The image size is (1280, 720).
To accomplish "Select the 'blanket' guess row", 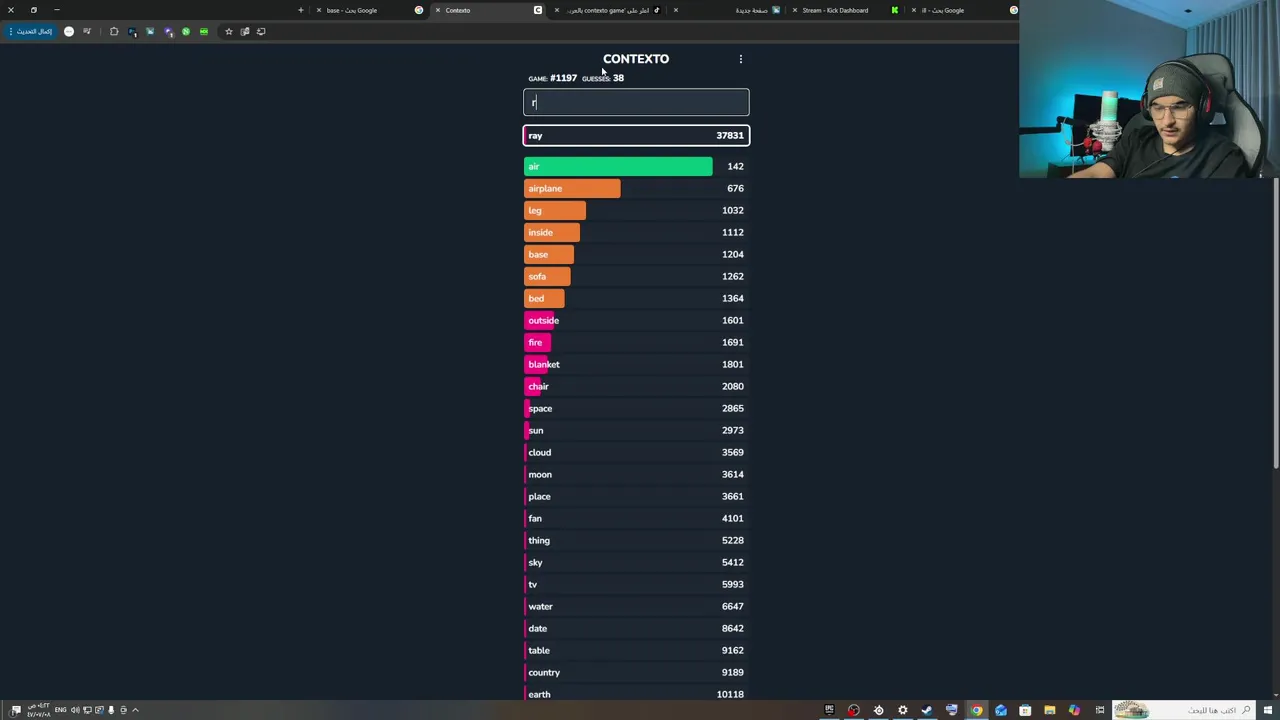I will (636, 364).
